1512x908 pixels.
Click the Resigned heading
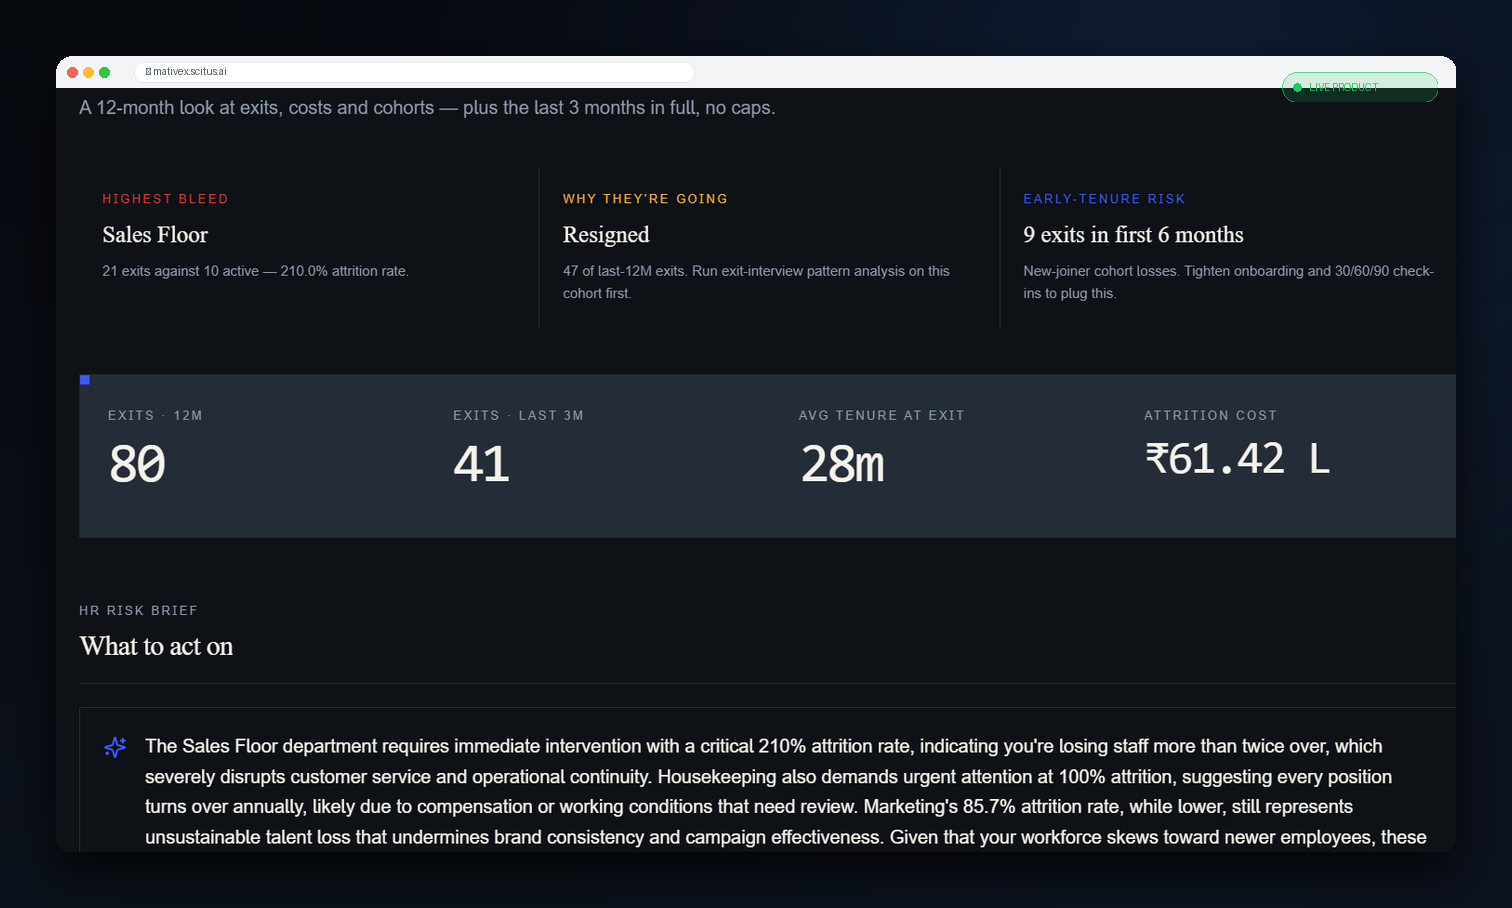click(x=606, y=235)
